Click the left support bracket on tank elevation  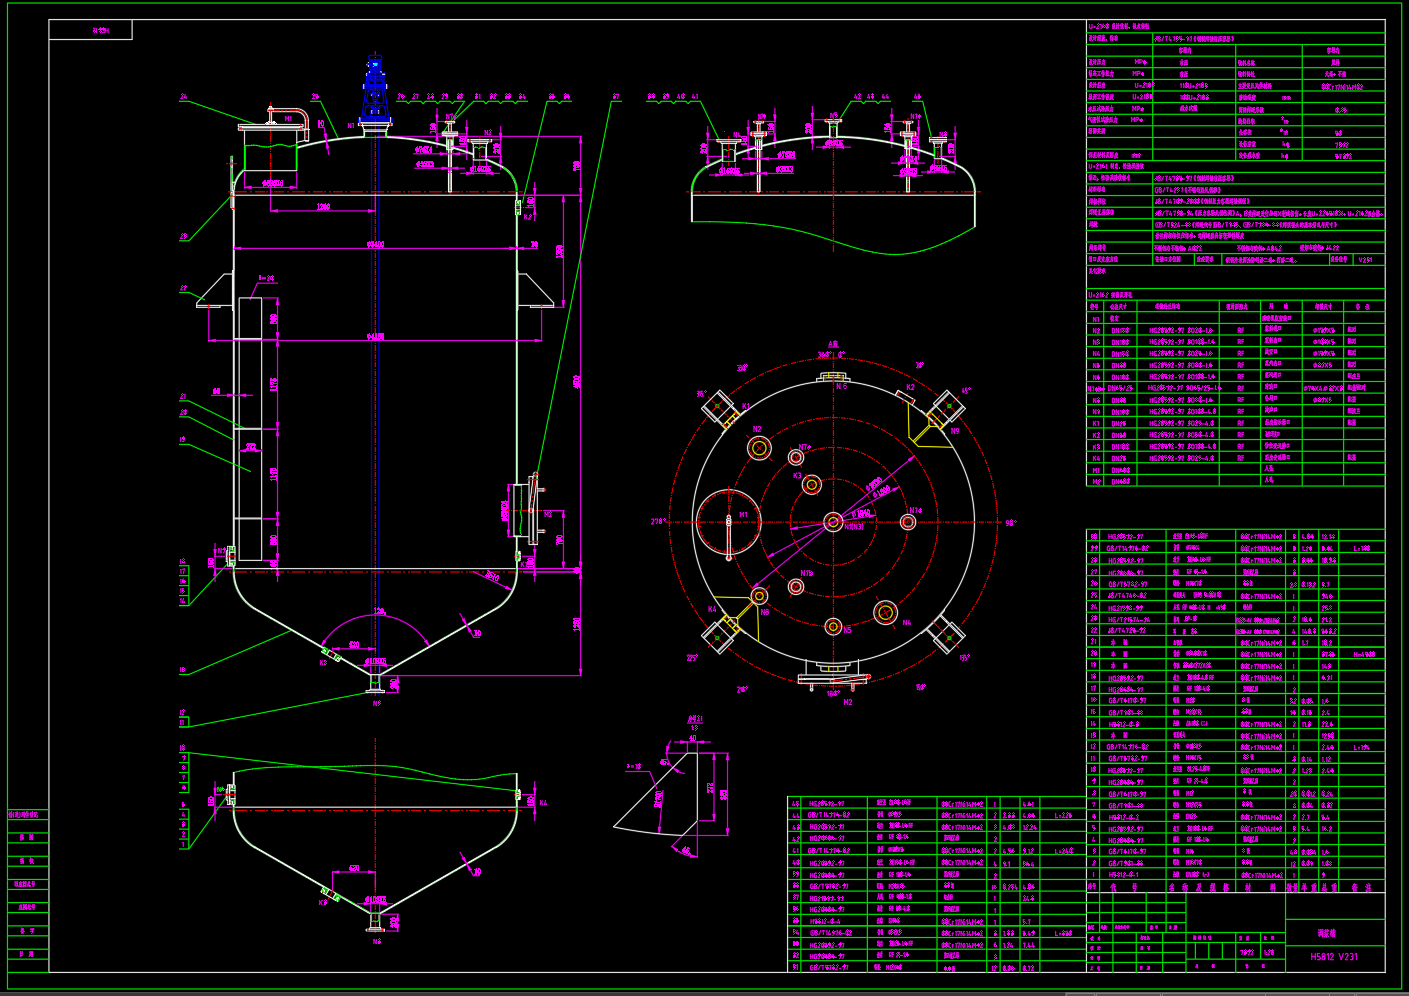click(x=217, y=292)
